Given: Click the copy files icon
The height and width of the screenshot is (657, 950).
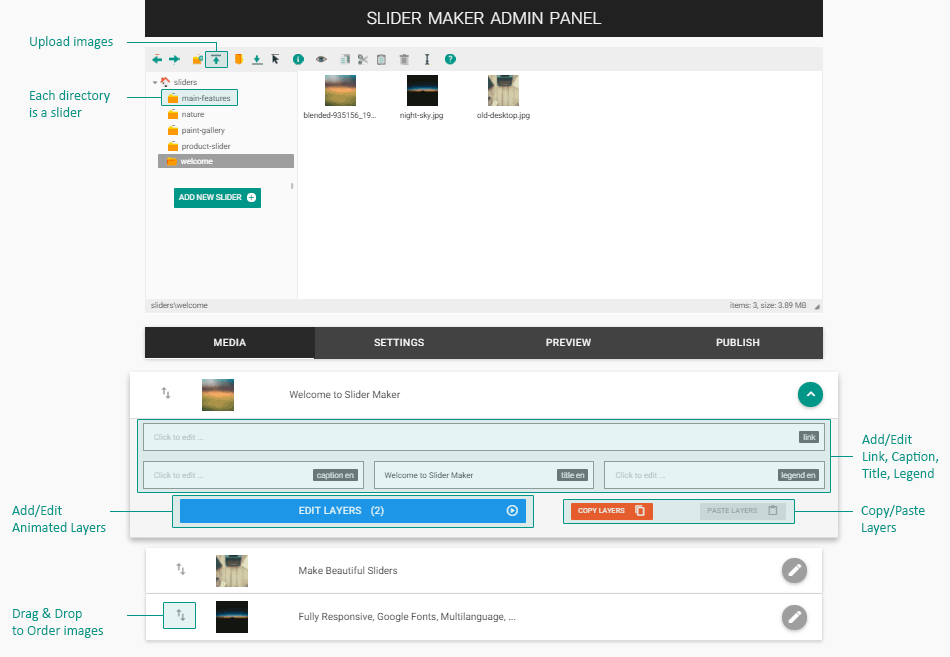Looking at the screenshot, I should pyautogui.click(x=345, y=59).
